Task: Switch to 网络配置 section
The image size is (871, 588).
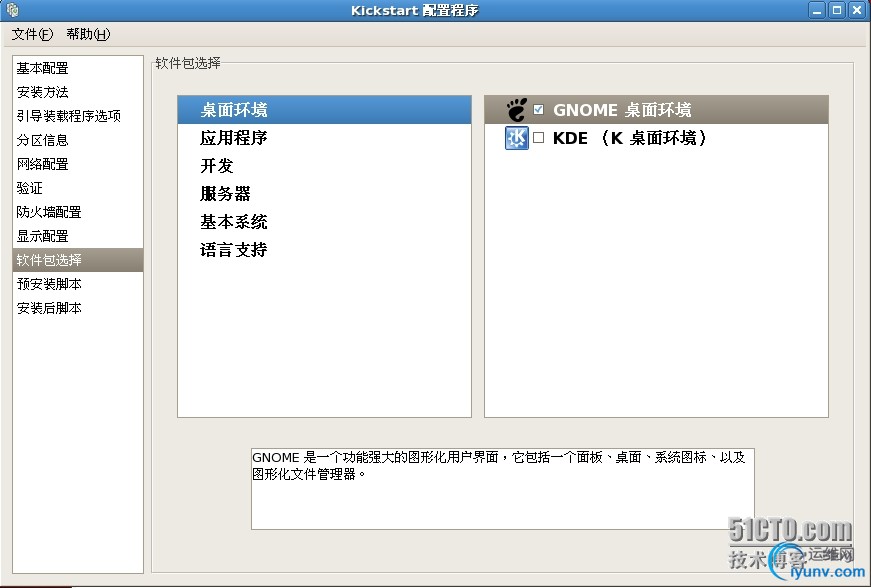Action: pyautogui.click(x=78, y=164)
